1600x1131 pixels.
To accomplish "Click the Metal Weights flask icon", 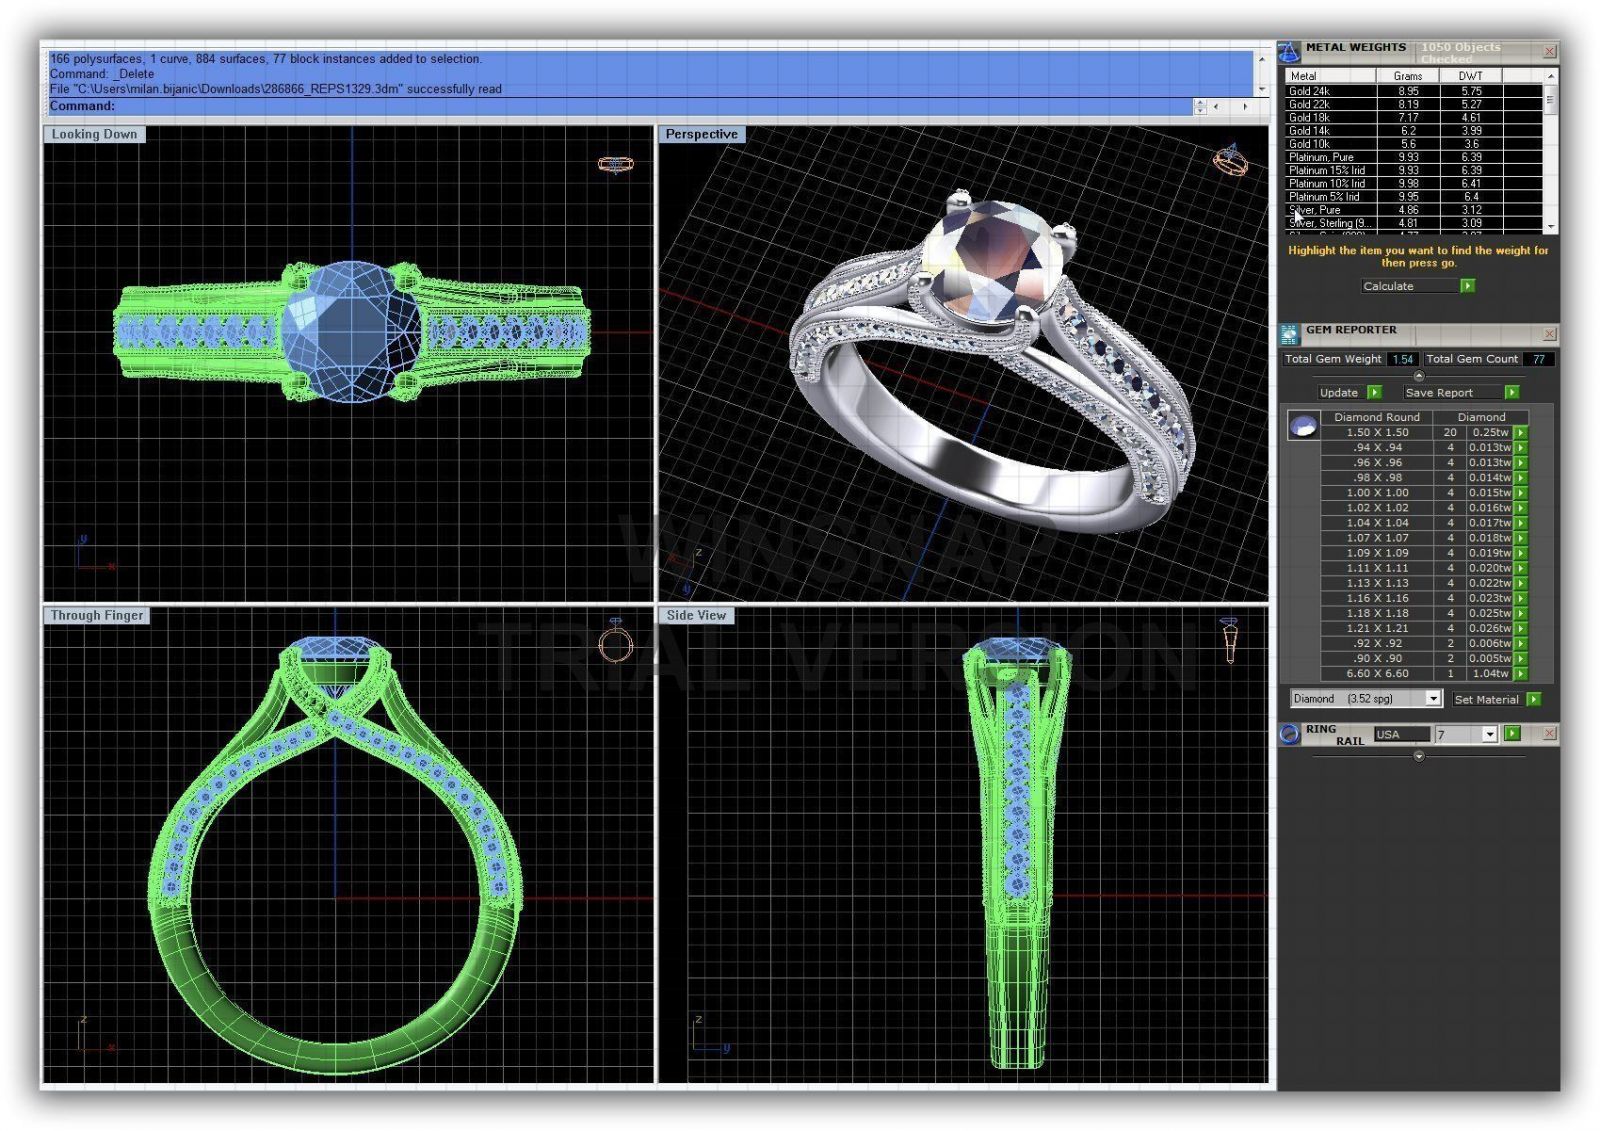I will pos(1290,51).
